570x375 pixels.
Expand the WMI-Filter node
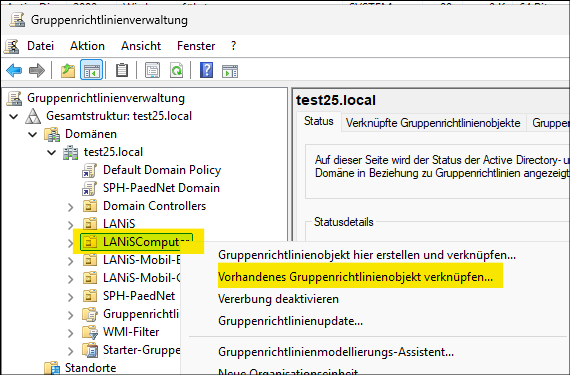pyautogui.click(x=71, y=333)
